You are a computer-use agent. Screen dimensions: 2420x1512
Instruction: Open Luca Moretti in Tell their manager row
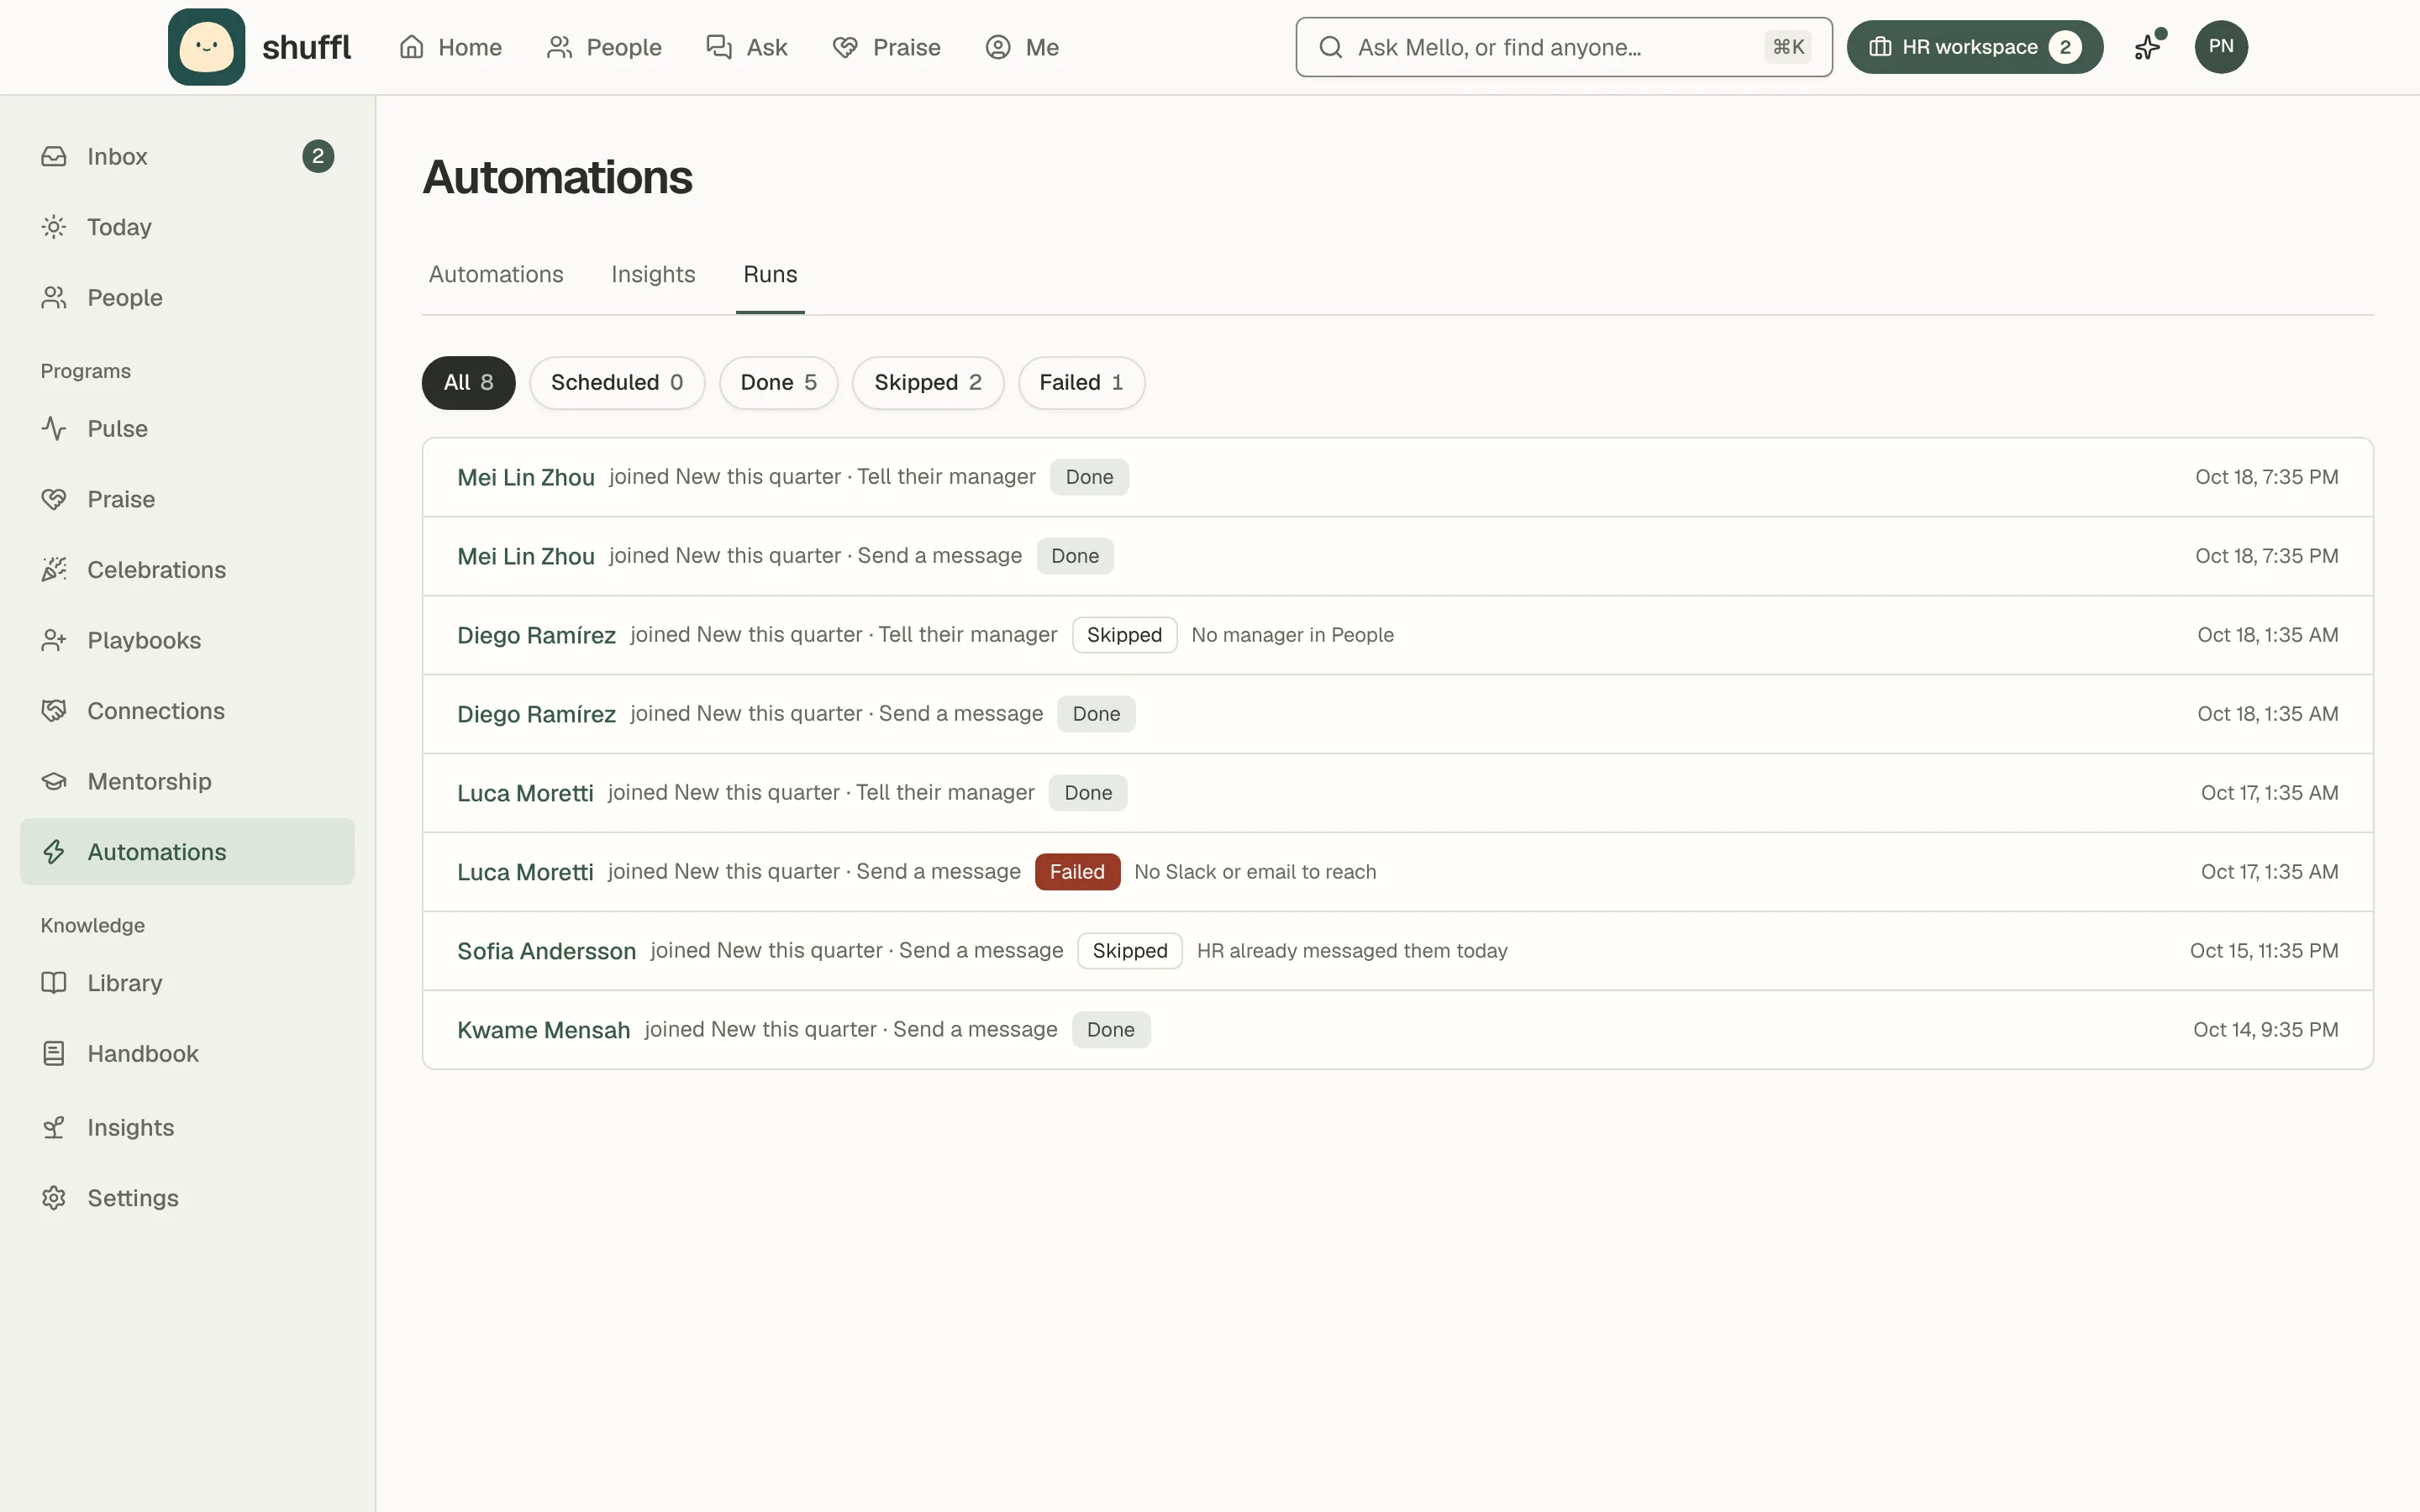(x=525, y=793)
